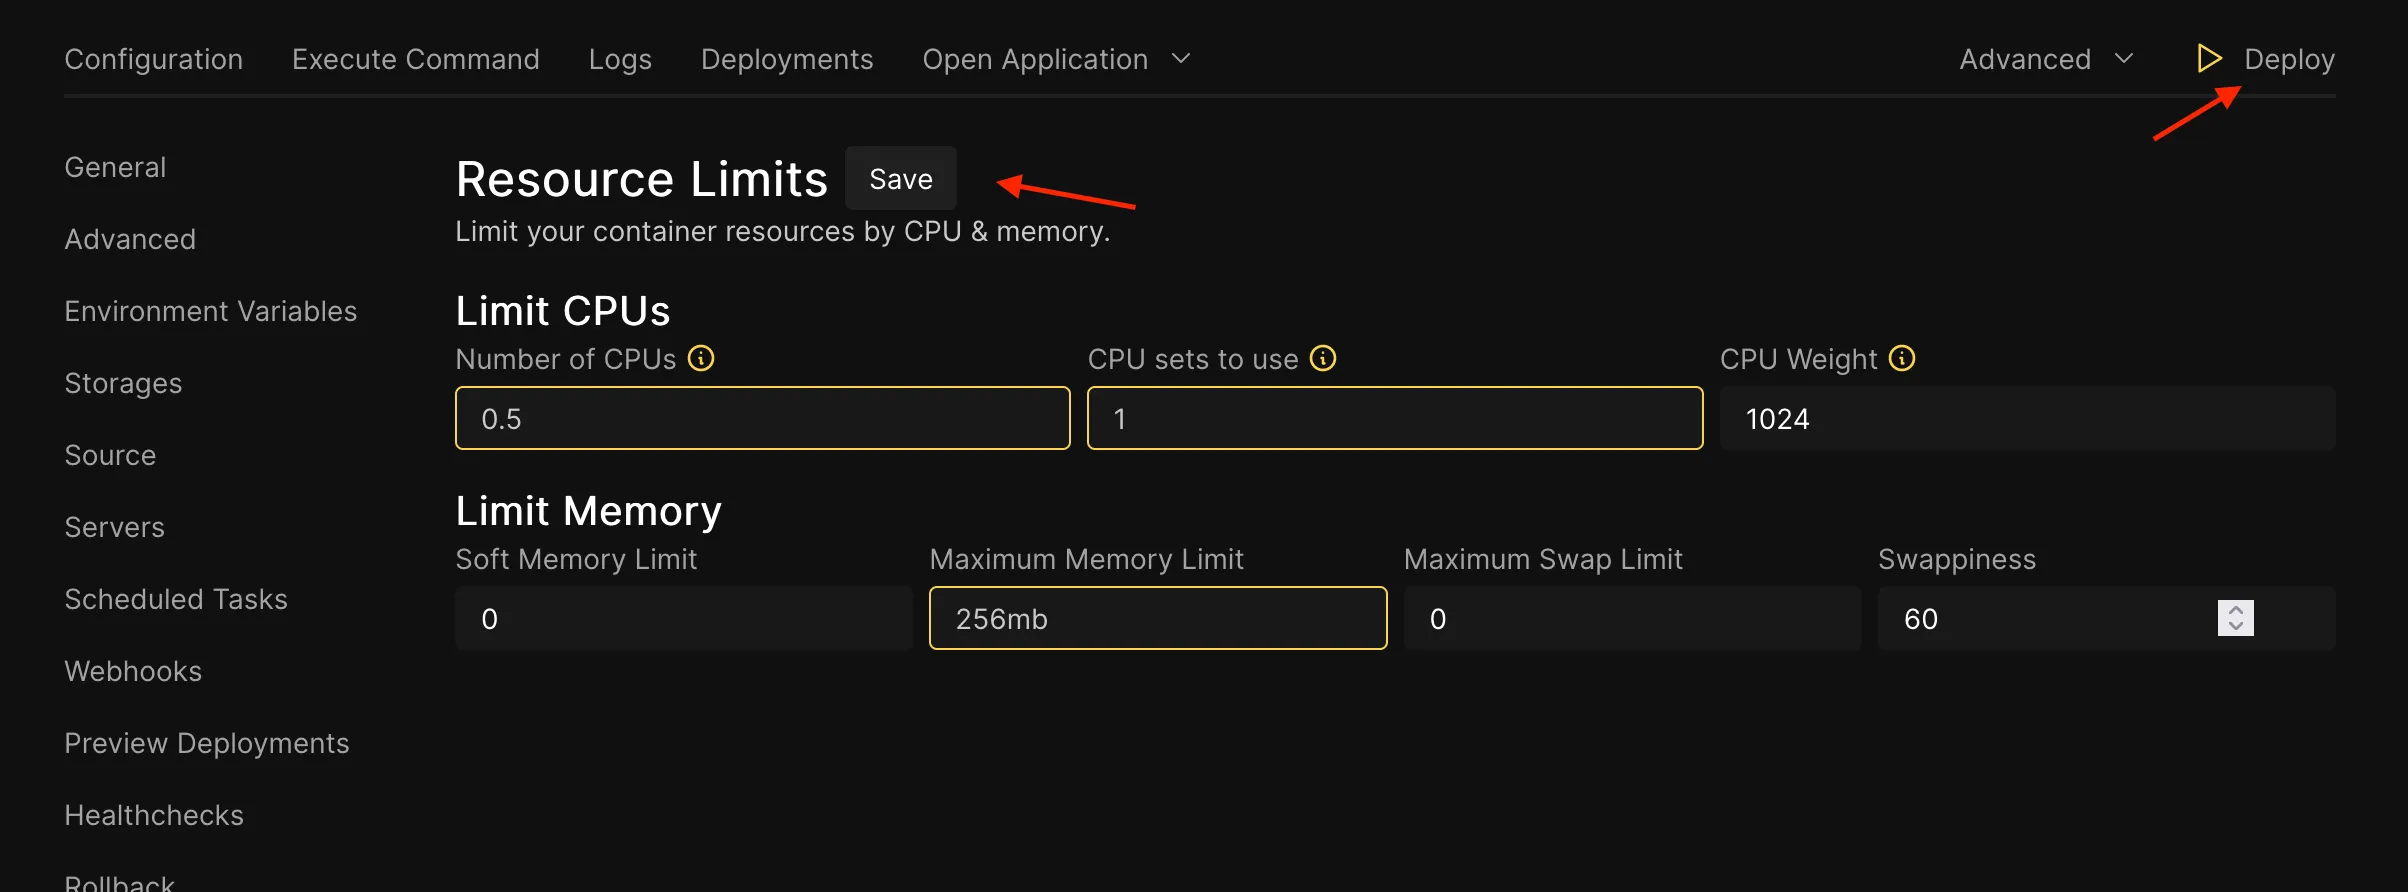This screenshot has height=892, width=2408.
Task: Open the Source section
Action: [110, 455]
